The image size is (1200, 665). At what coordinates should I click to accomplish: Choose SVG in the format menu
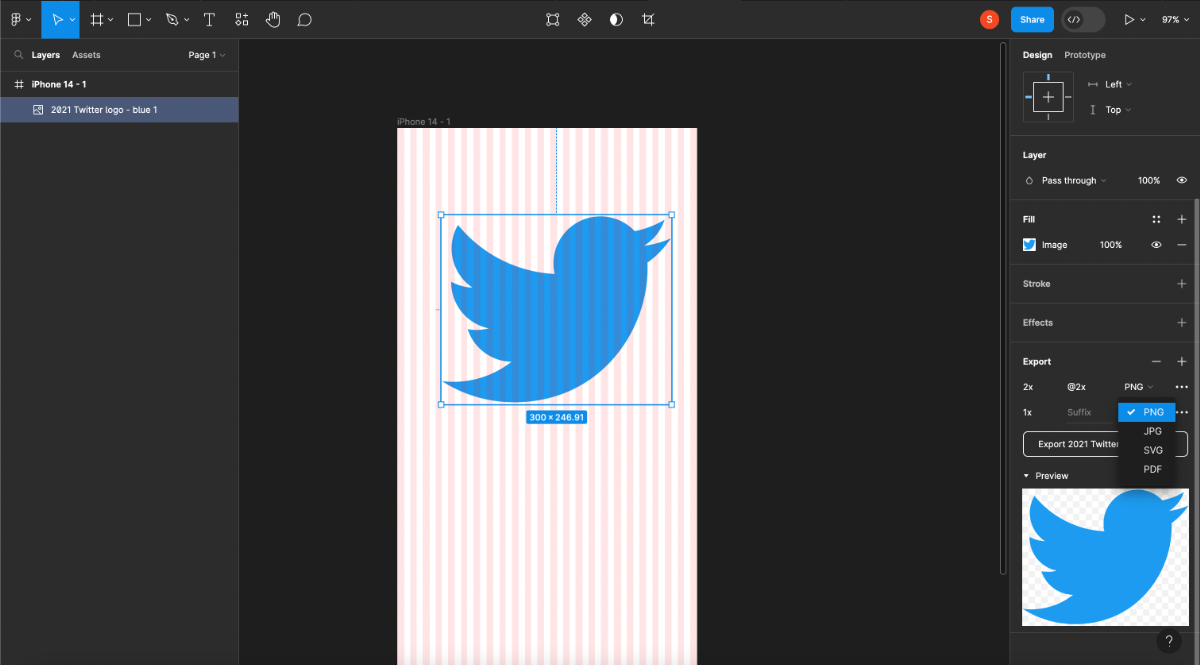(1146, 450)
